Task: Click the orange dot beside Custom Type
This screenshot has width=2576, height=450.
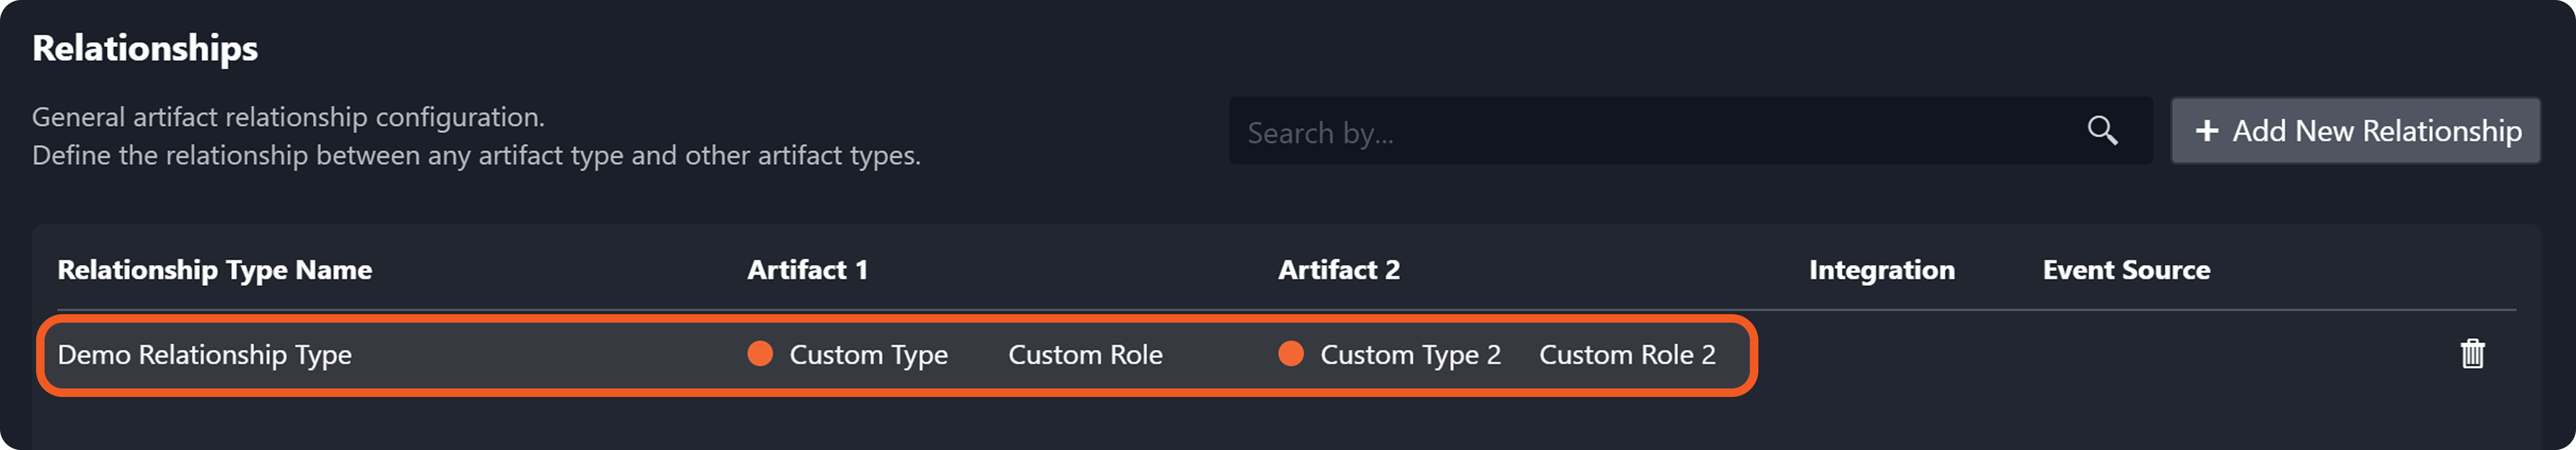Action: pyautogui.click(x=760, y=354)
